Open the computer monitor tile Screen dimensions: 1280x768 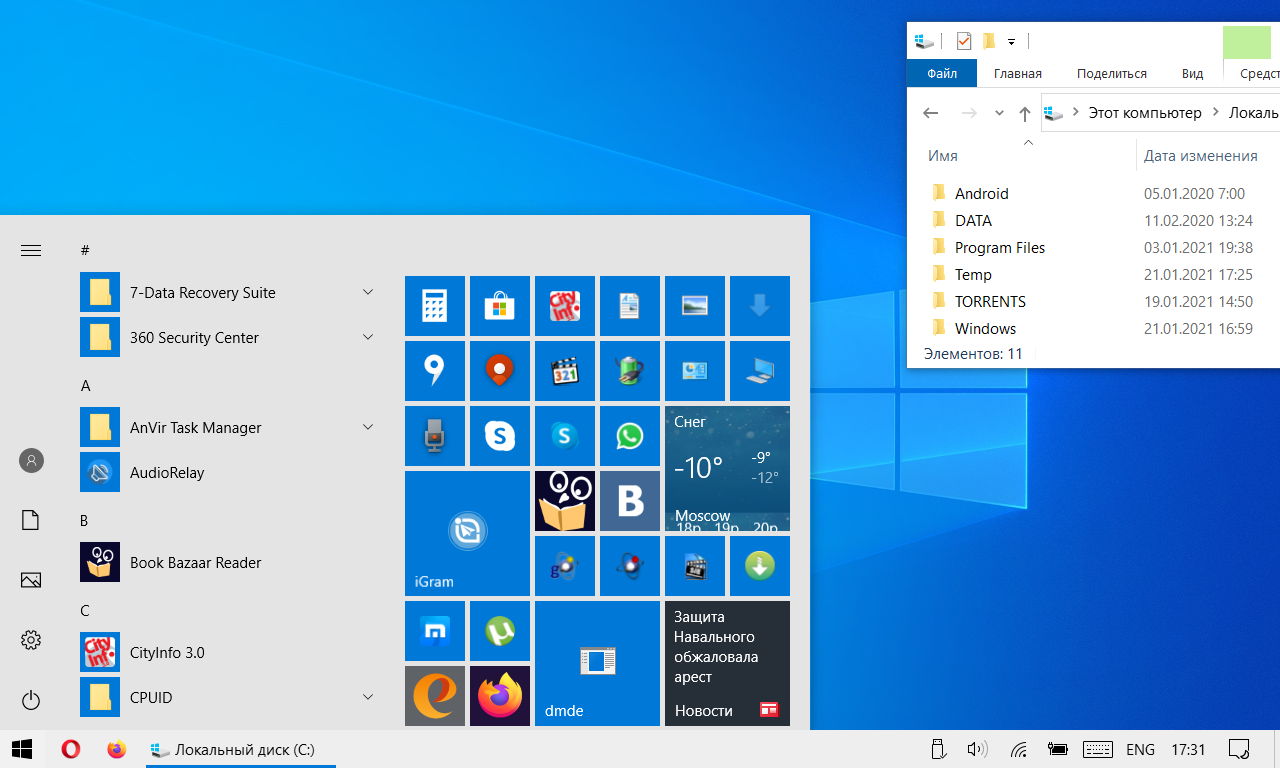(759, 371)
